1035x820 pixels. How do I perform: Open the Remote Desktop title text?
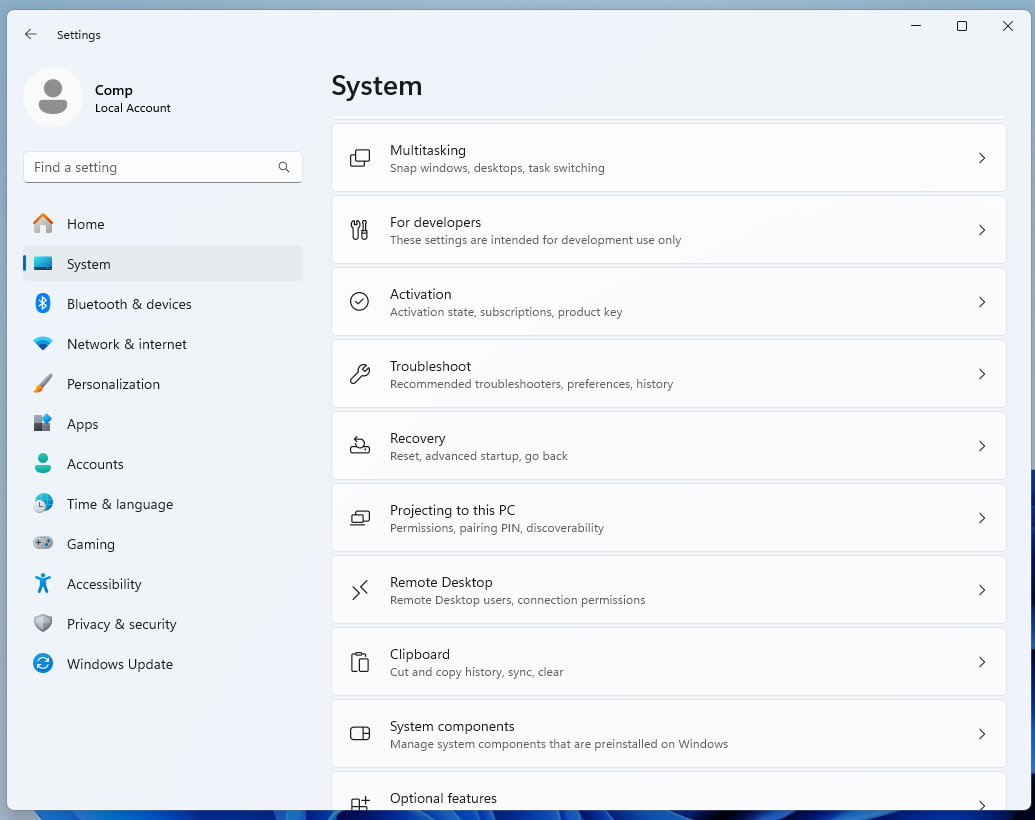pyautogui.click(x=441, y=582)
